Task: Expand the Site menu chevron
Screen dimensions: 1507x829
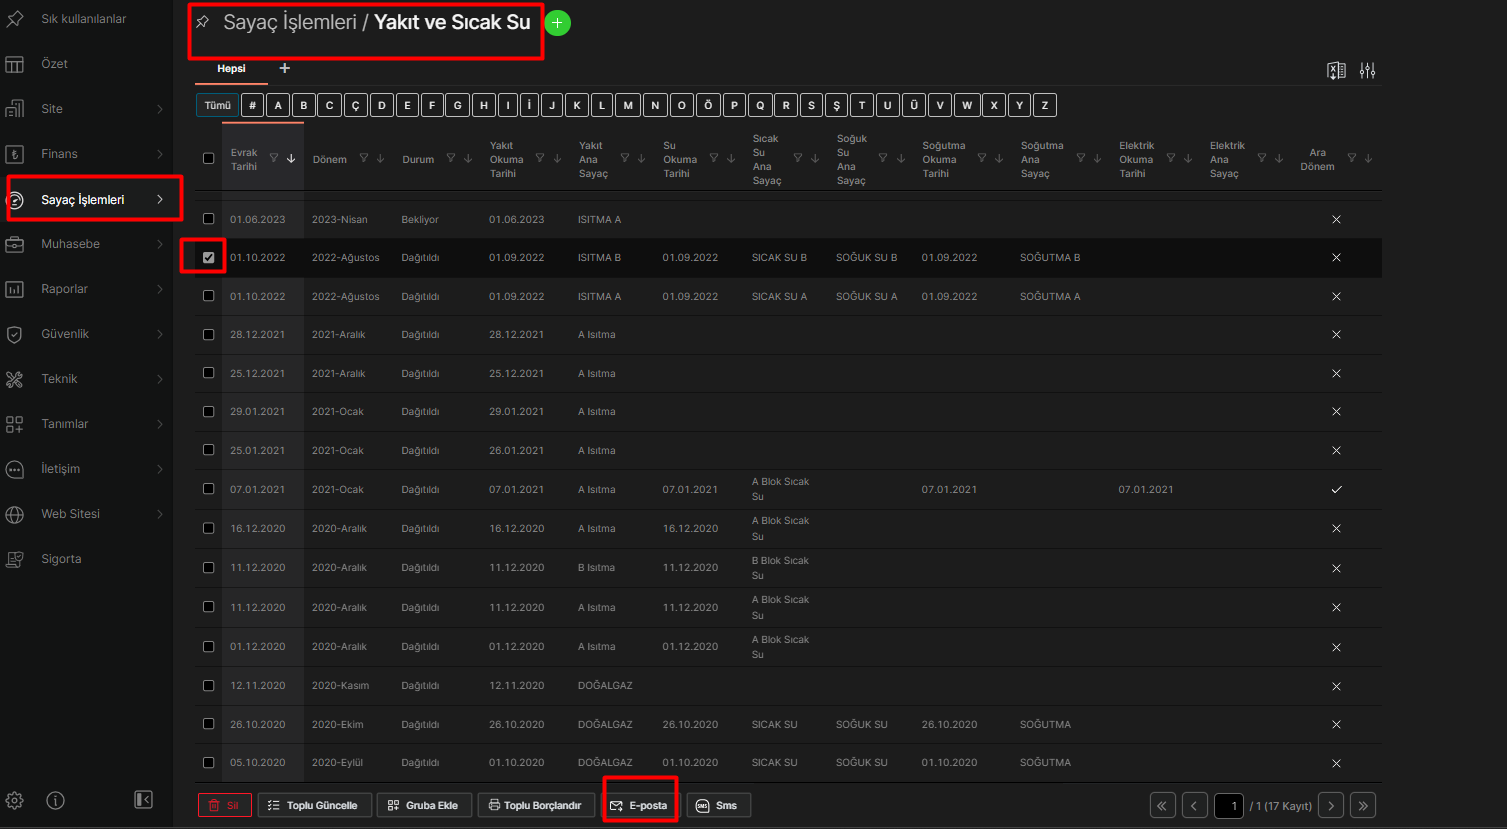Action: coord(160,109)
